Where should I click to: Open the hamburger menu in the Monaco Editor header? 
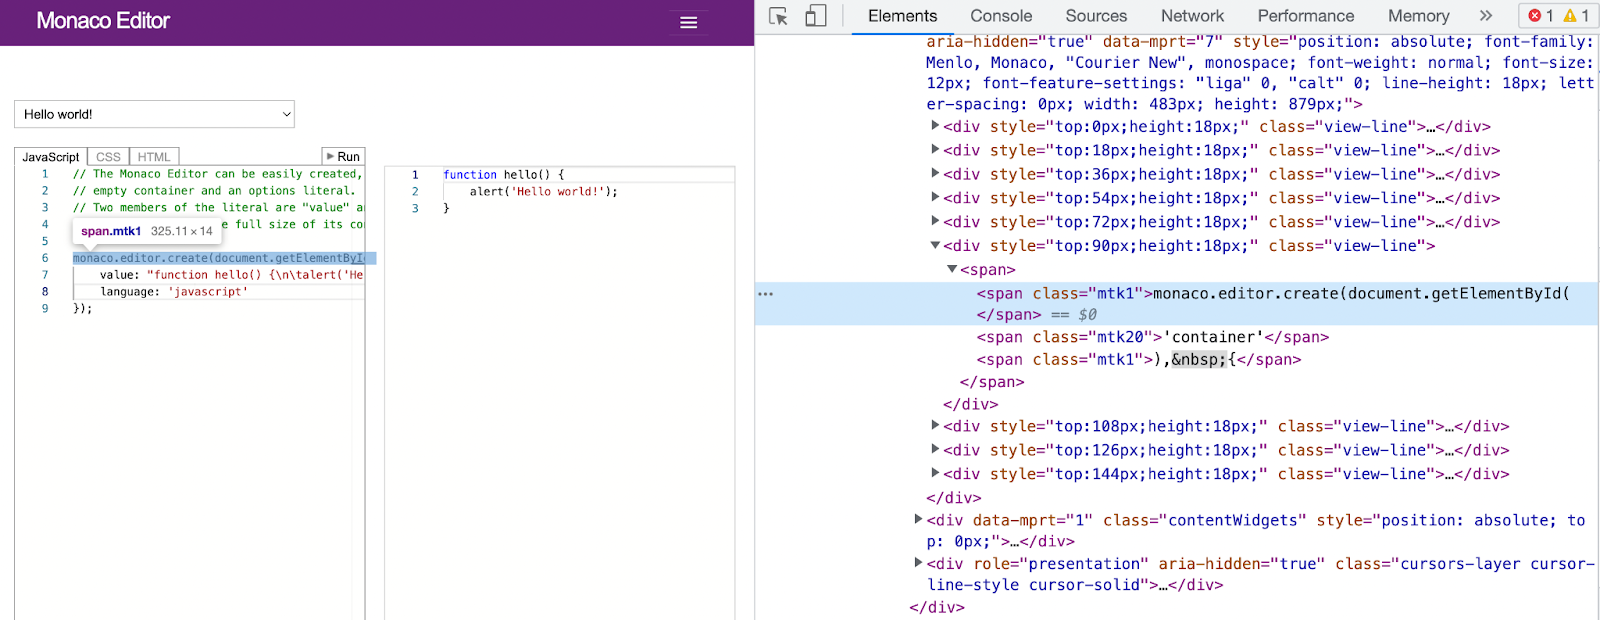(x=689, y=22)
